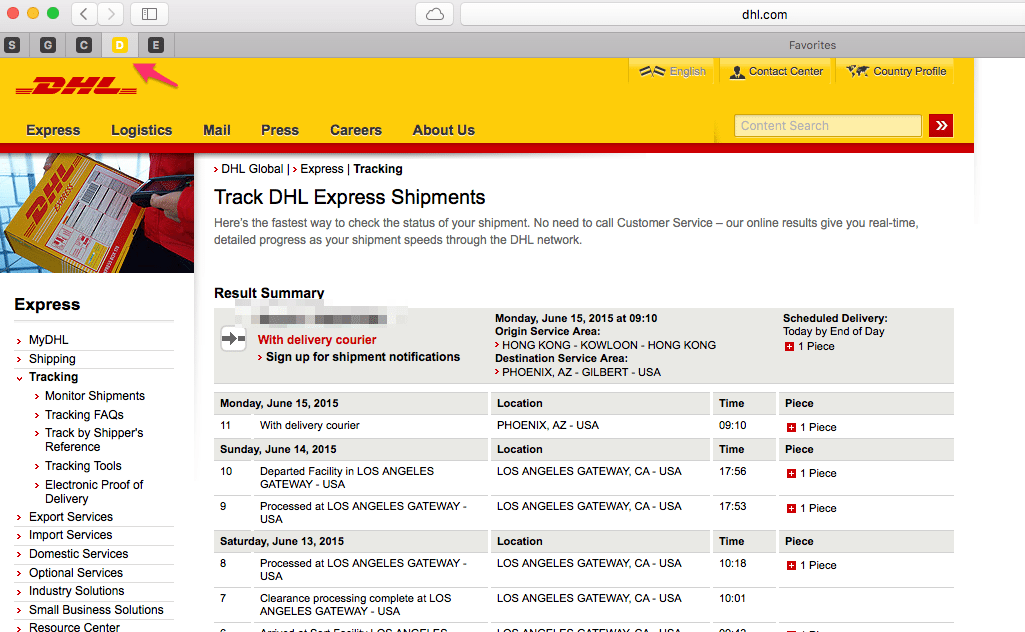Select the Result Summary heading
The image size is (1025, 632).
click(269, 293)
